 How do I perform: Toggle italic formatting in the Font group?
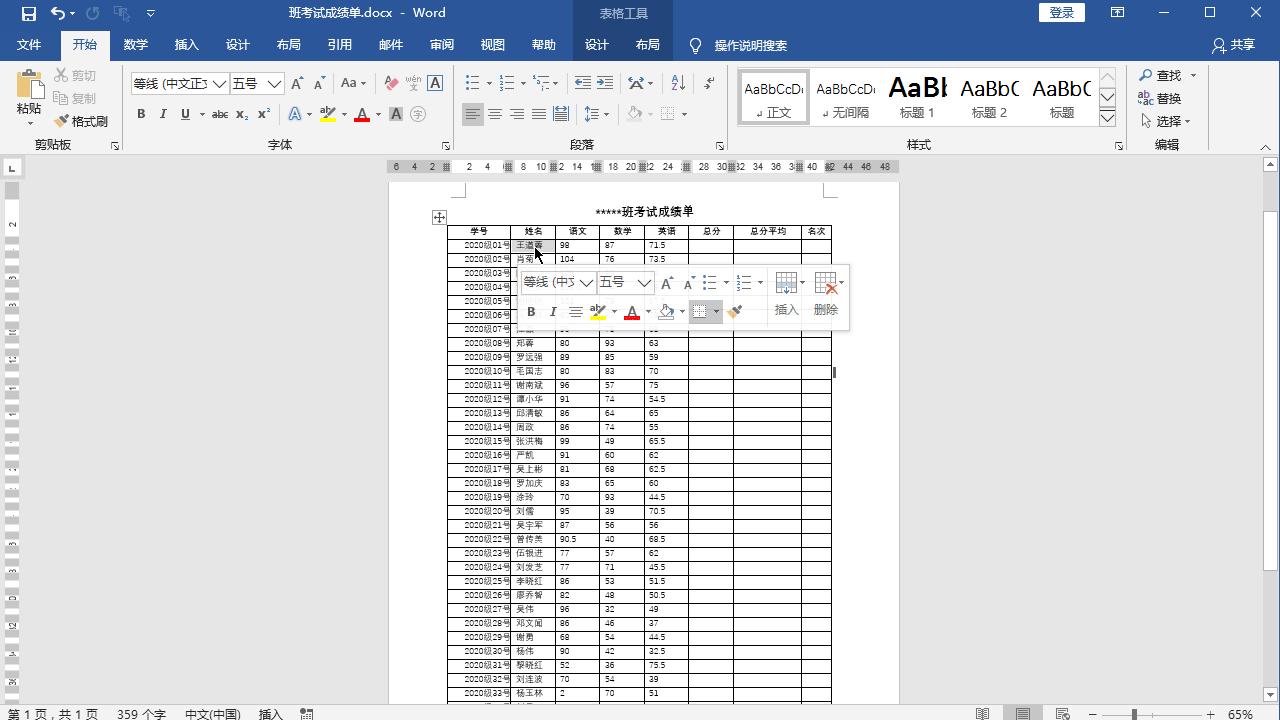[x=163, y=115]
